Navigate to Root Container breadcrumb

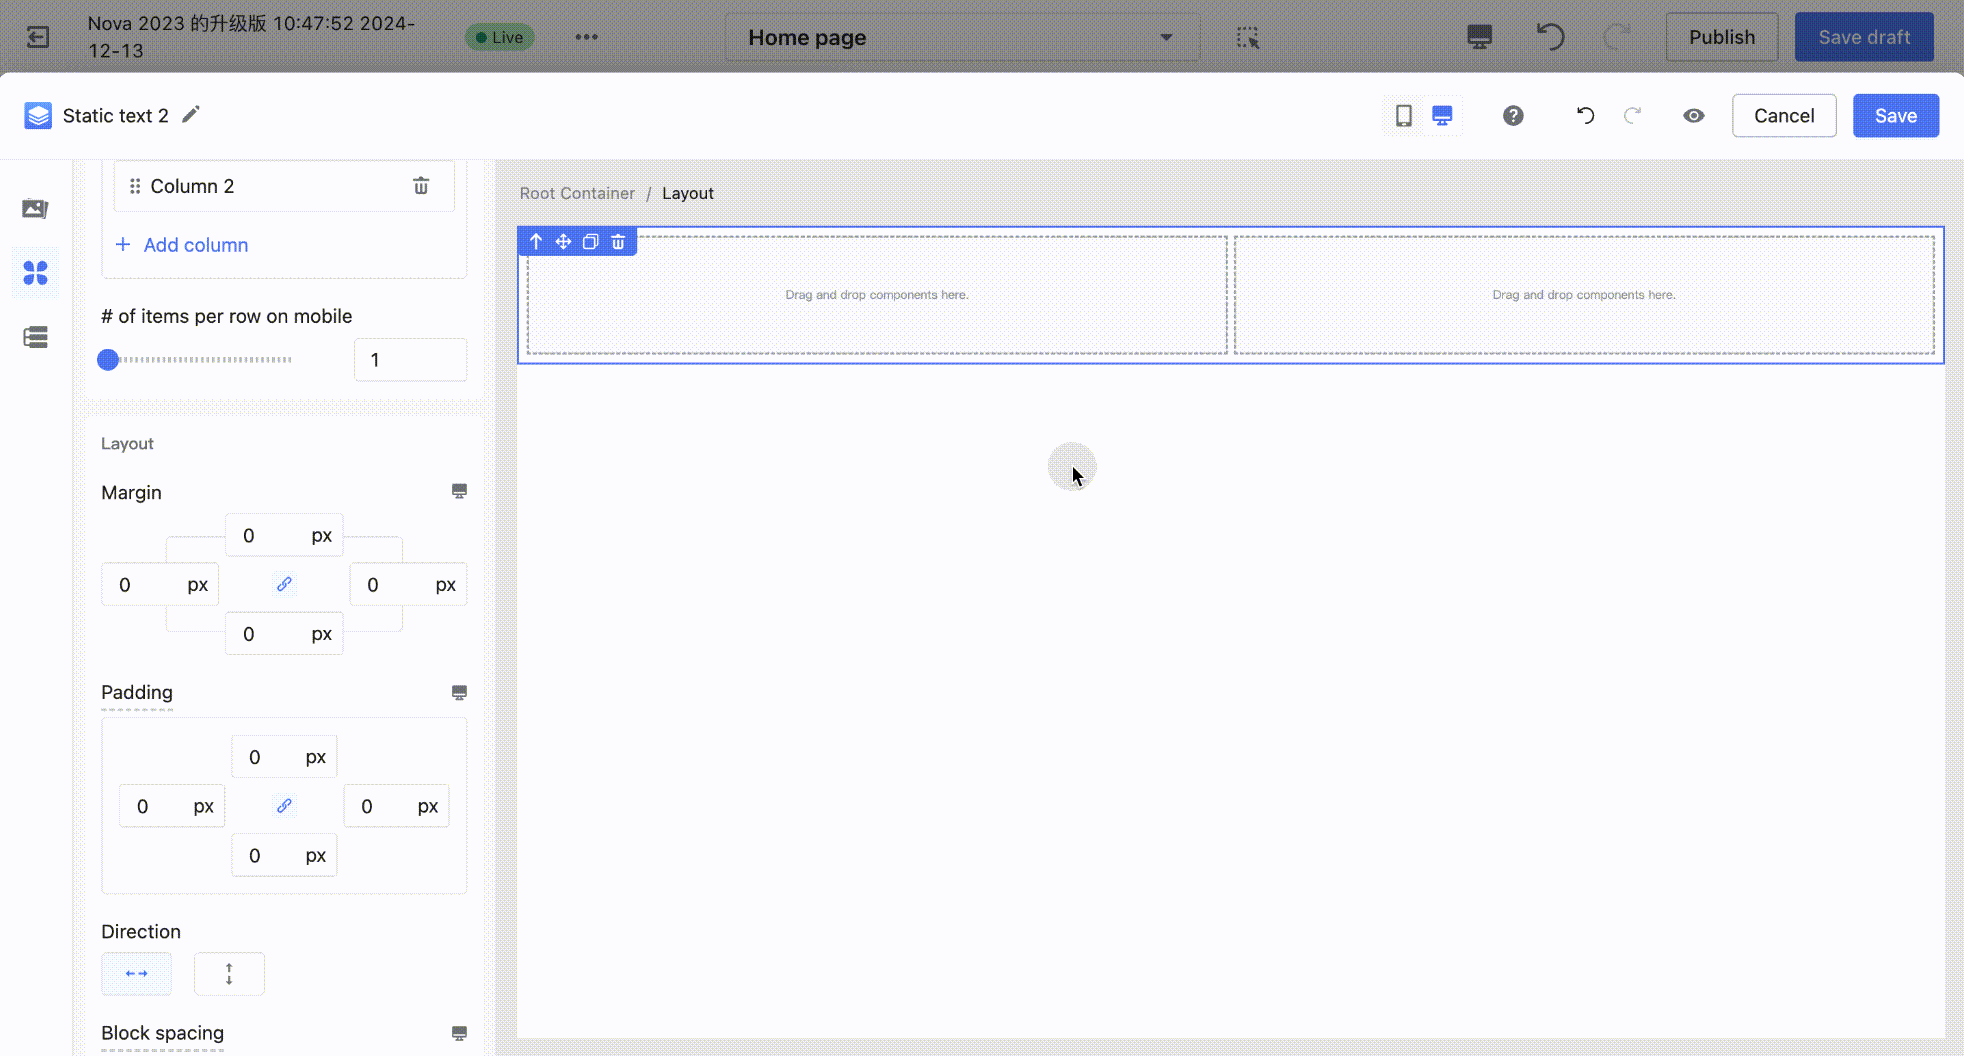click(577, 194)
